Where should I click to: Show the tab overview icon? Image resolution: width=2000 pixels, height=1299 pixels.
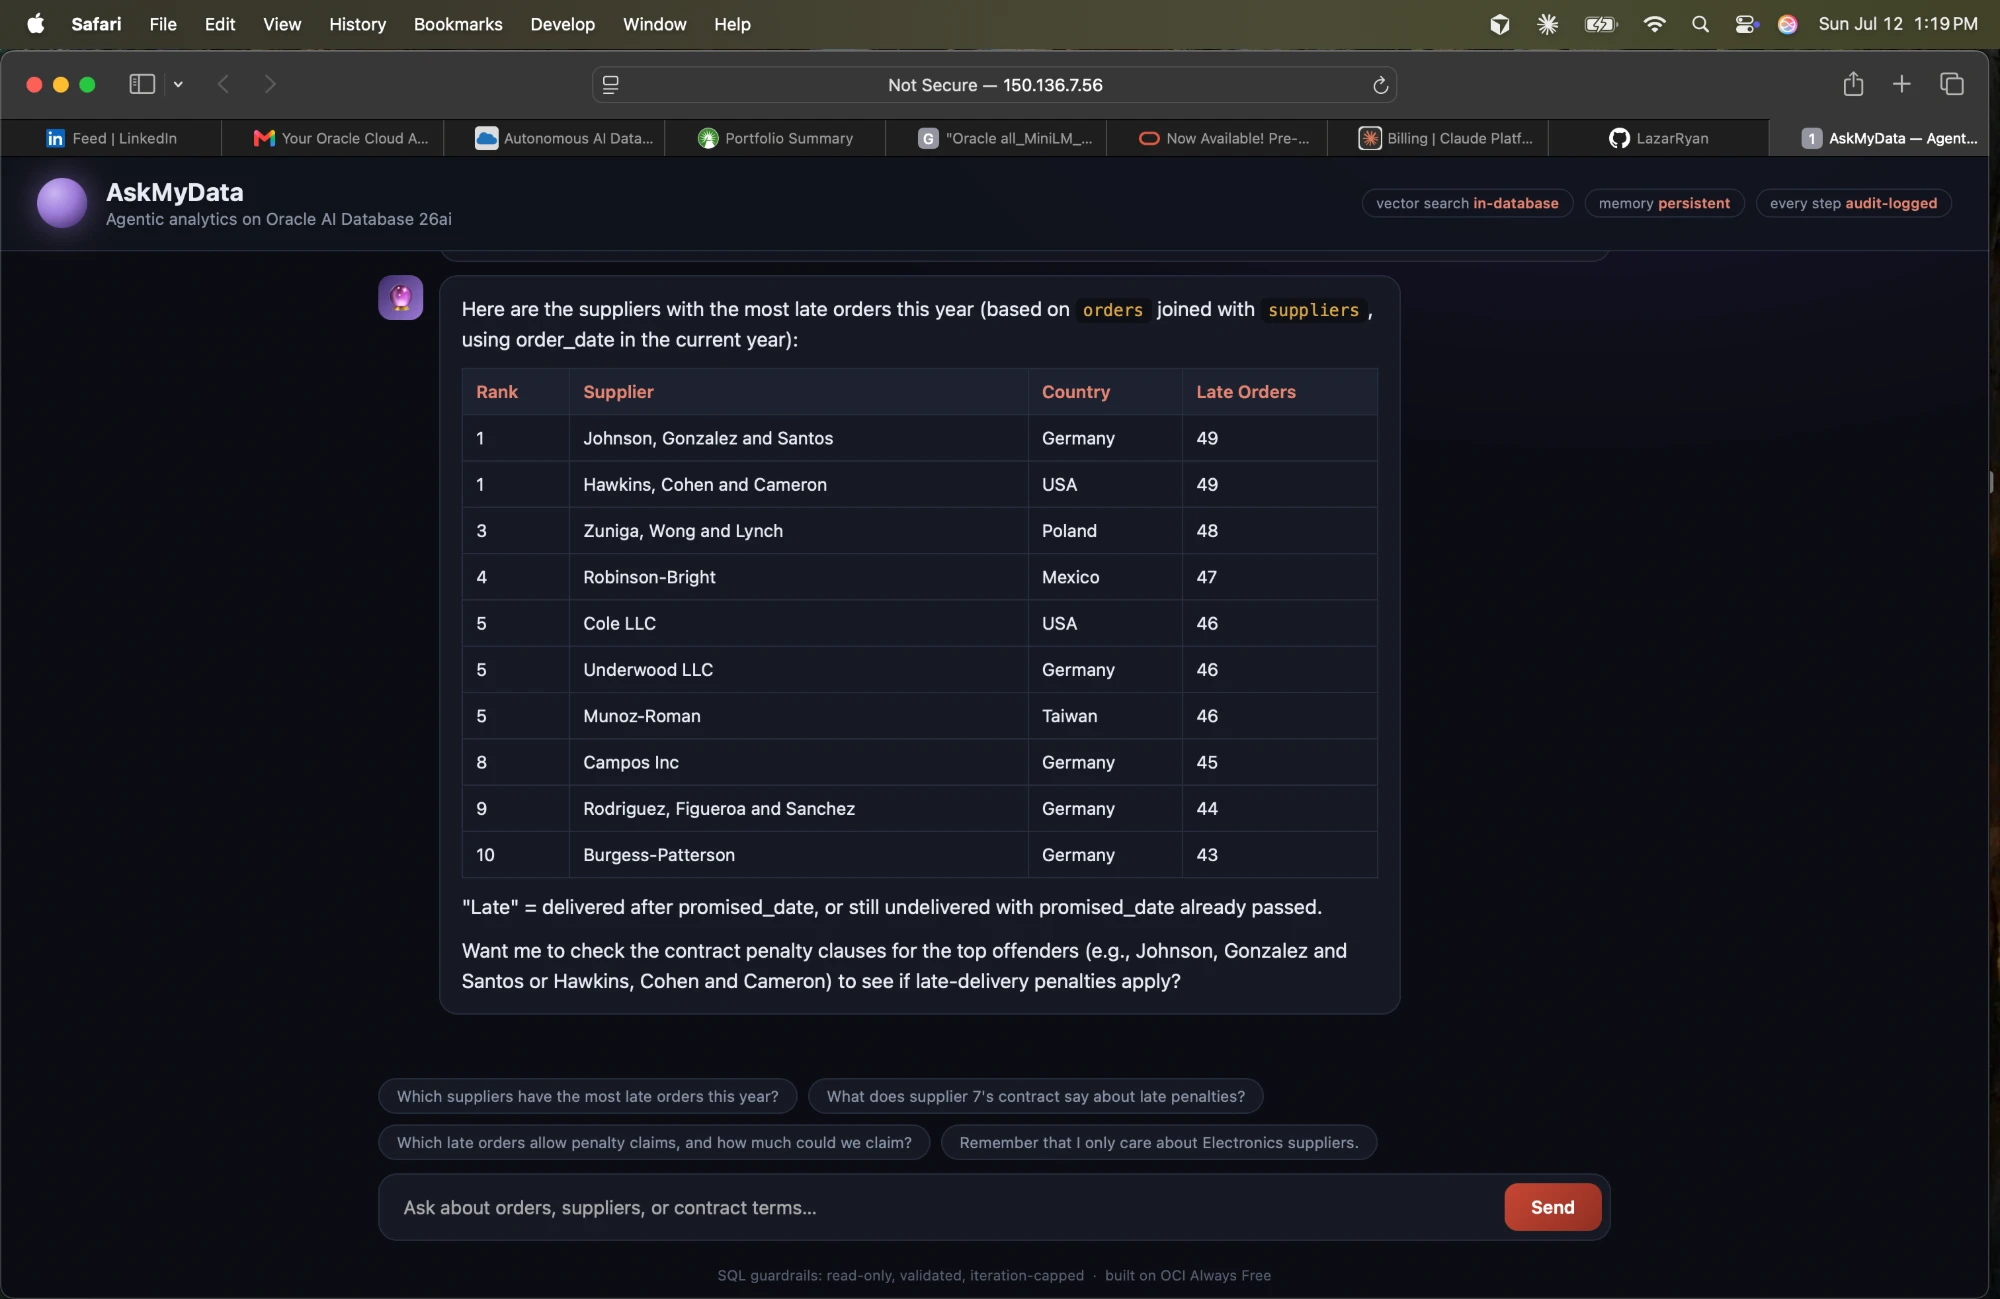1952,84
